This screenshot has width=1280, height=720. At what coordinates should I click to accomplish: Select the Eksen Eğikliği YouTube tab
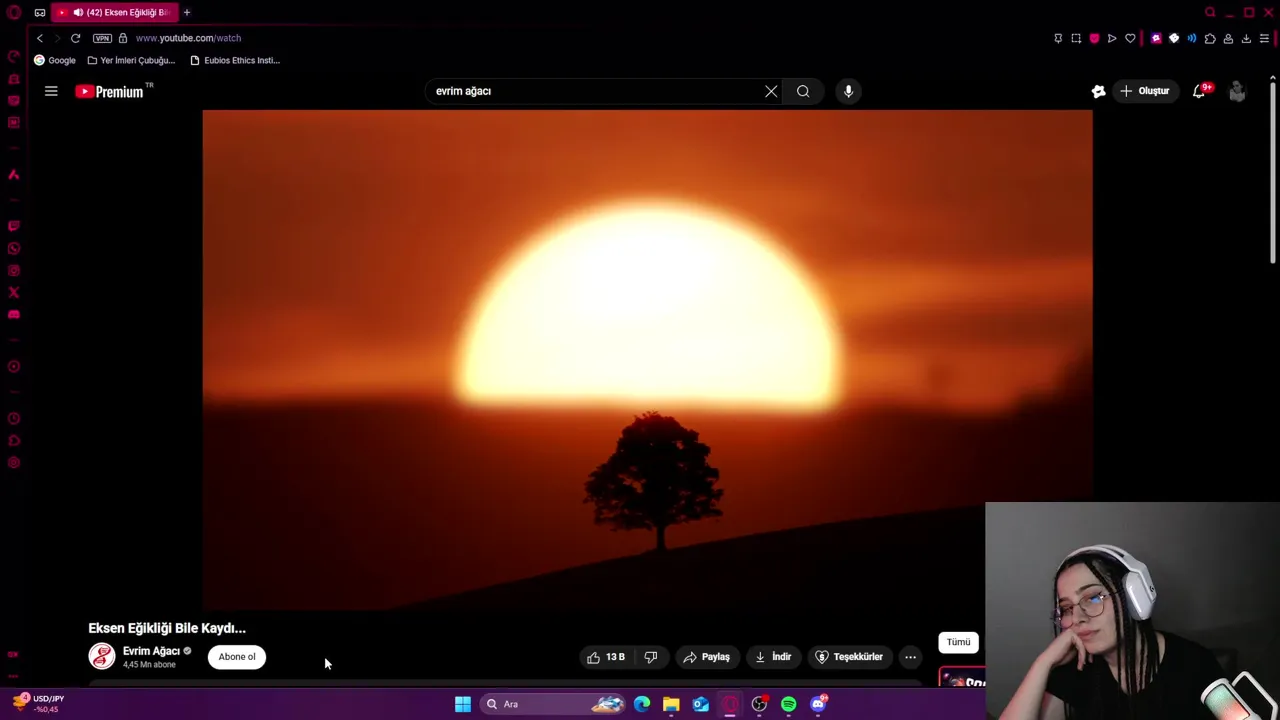114,12
